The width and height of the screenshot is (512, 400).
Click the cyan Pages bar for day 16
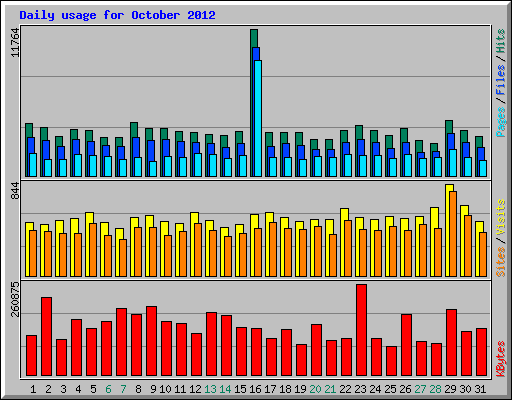coord(258,118)
